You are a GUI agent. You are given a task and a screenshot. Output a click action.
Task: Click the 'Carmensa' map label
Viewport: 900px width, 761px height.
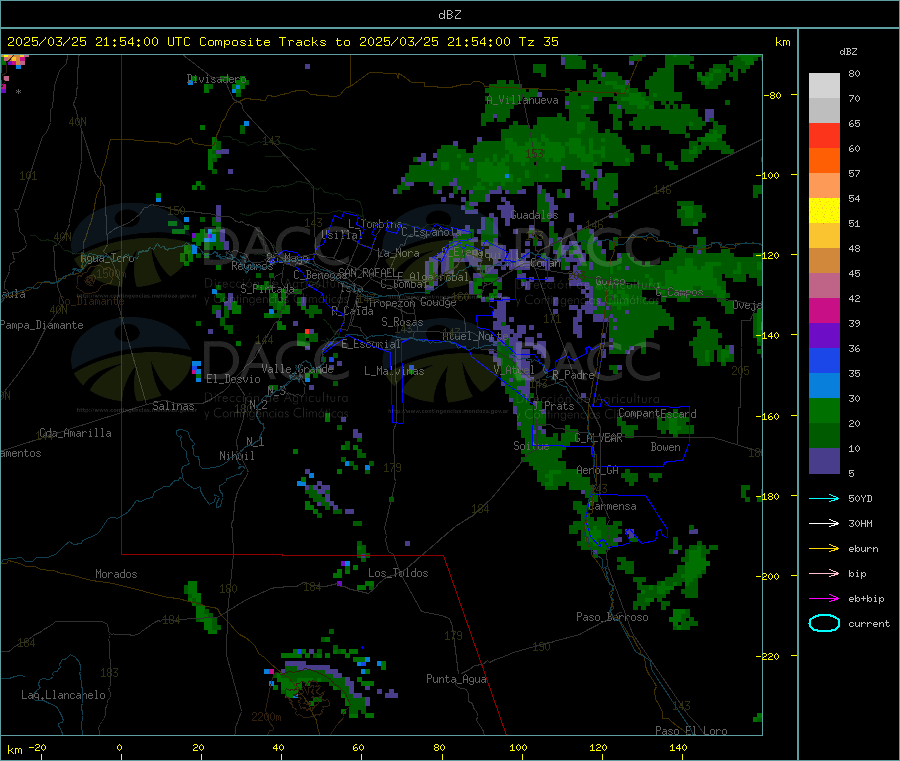click(x=612, y=506)
